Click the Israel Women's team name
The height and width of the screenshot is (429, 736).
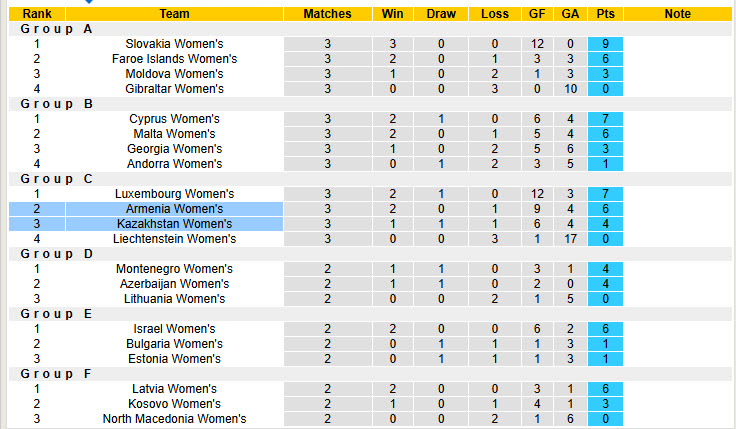pos(174,329)
